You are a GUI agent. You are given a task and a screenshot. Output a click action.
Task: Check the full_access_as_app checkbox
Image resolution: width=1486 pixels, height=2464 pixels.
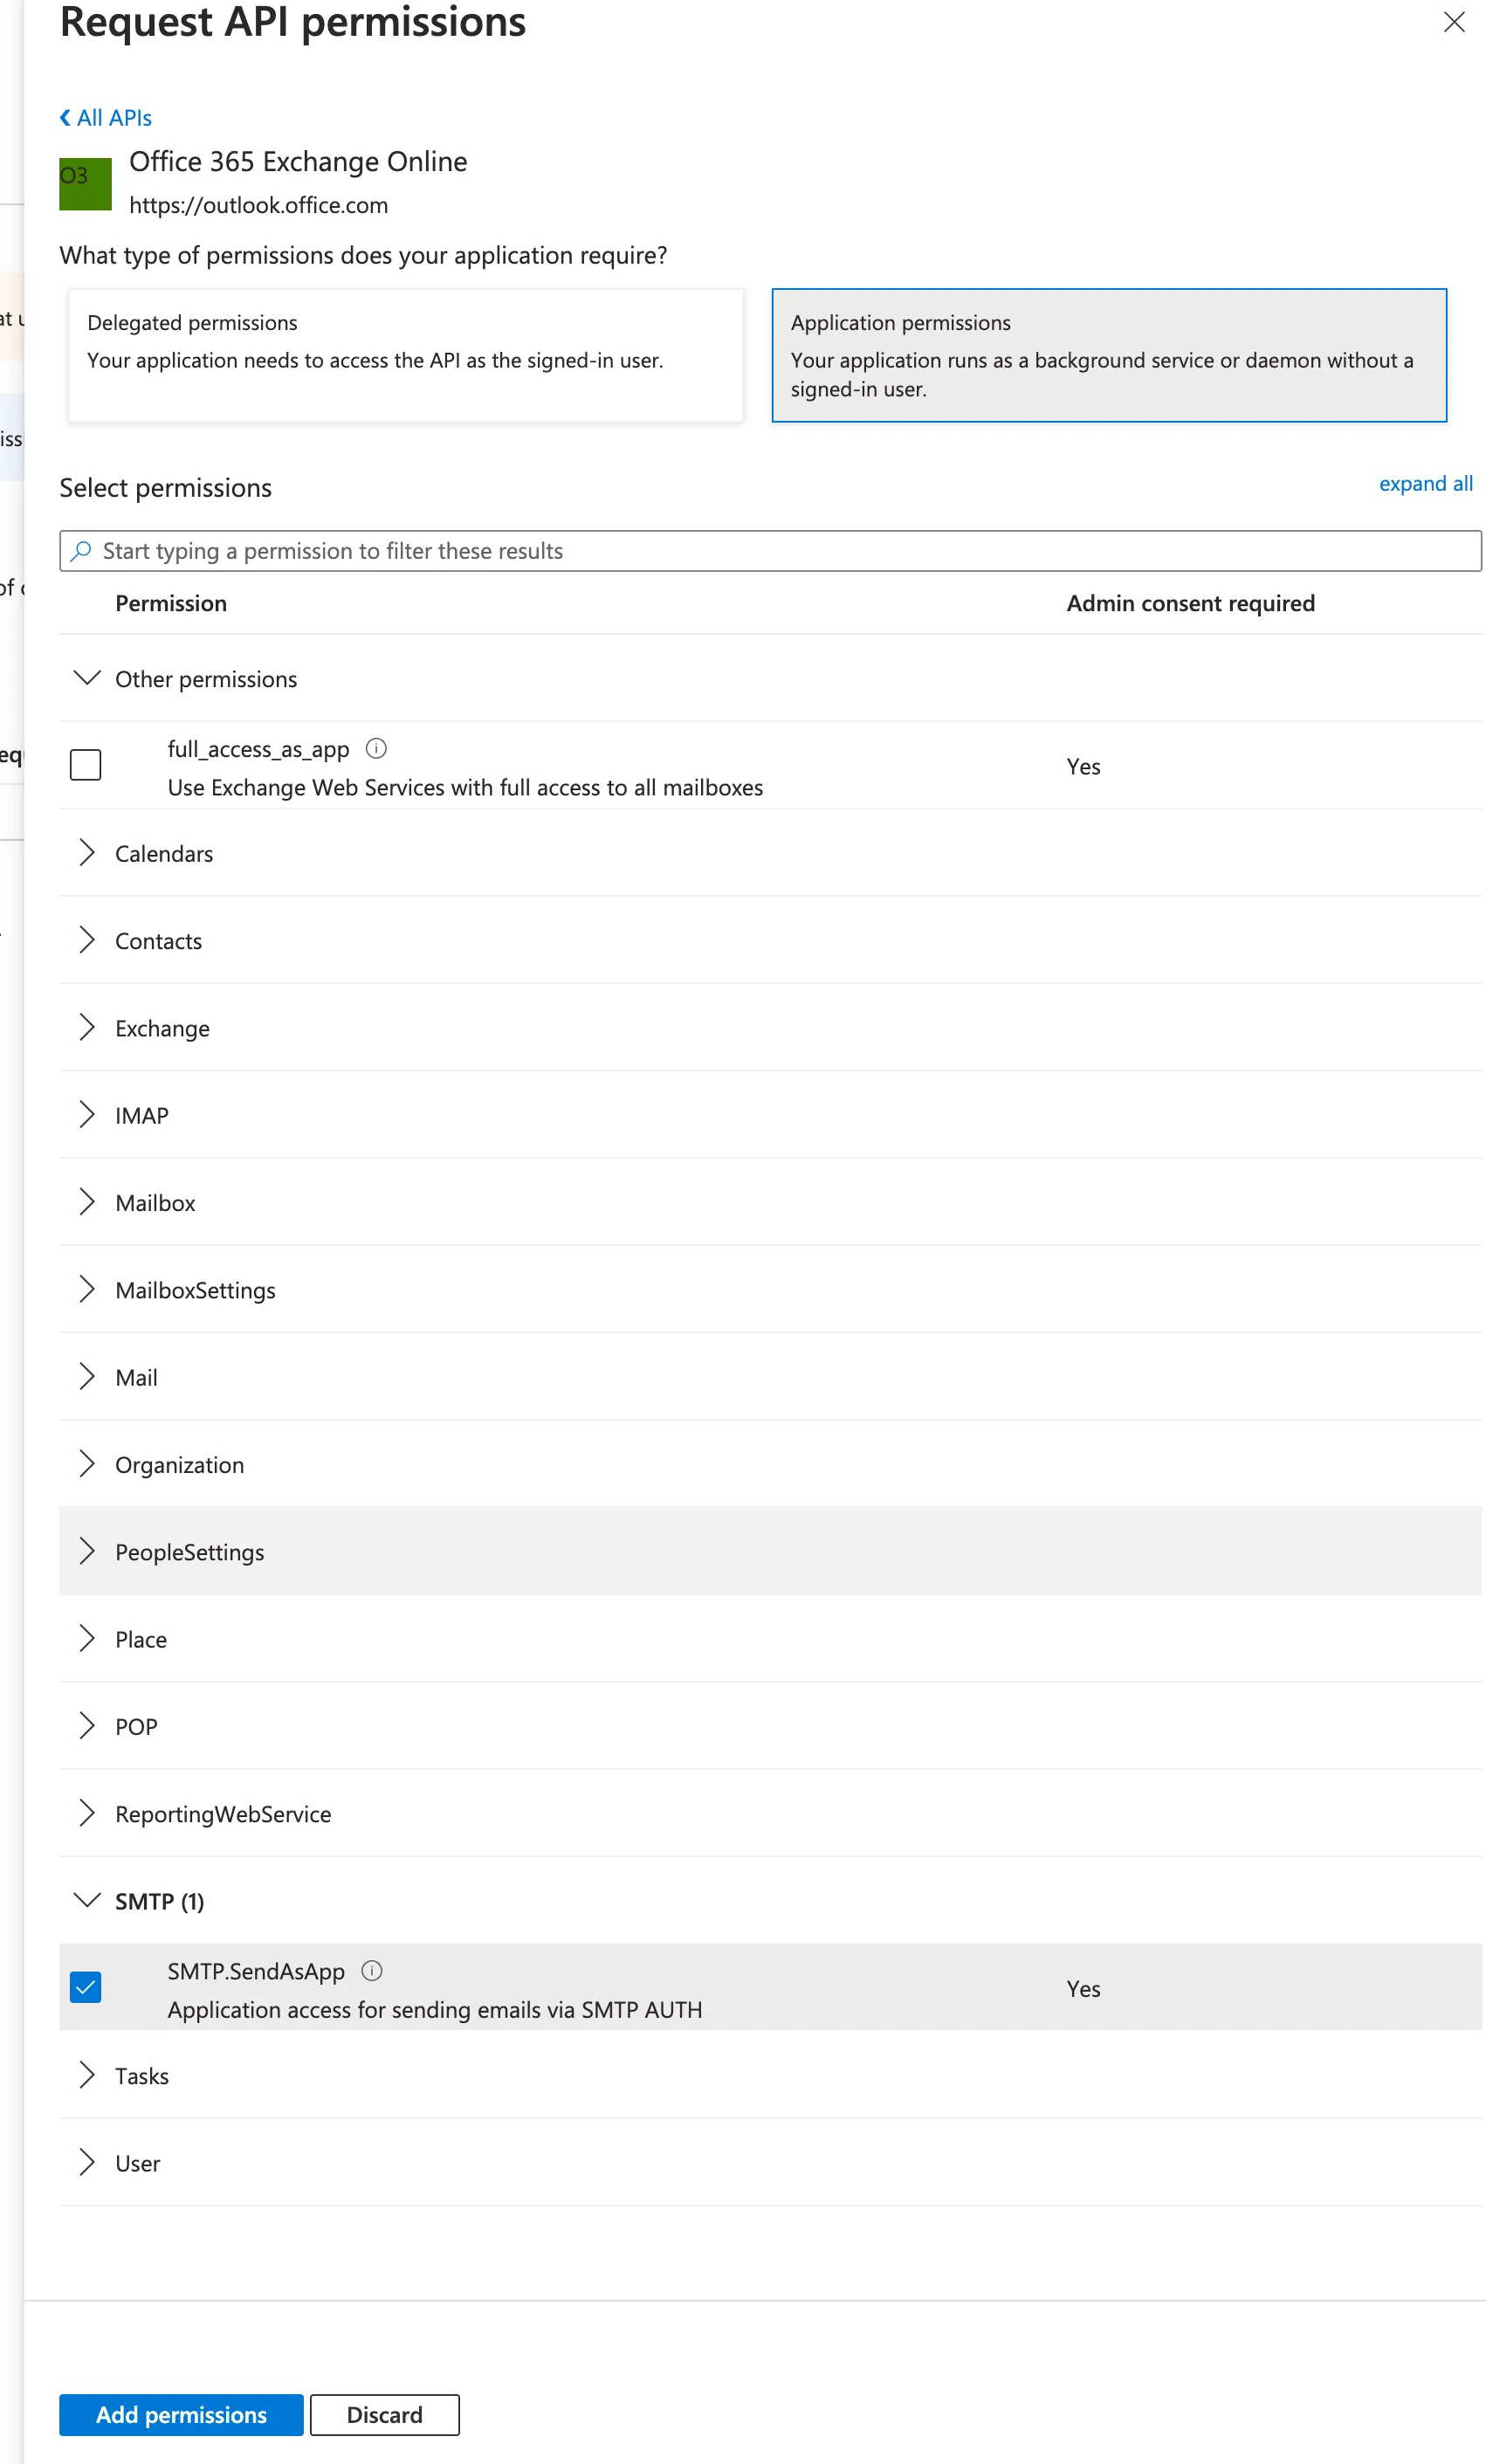(x=86, y=765)
